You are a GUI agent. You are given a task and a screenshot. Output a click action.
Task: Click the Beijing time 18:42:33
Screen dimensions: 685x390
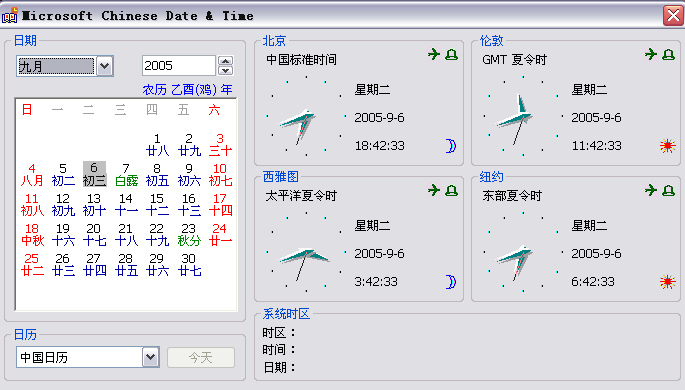[380, 145]
